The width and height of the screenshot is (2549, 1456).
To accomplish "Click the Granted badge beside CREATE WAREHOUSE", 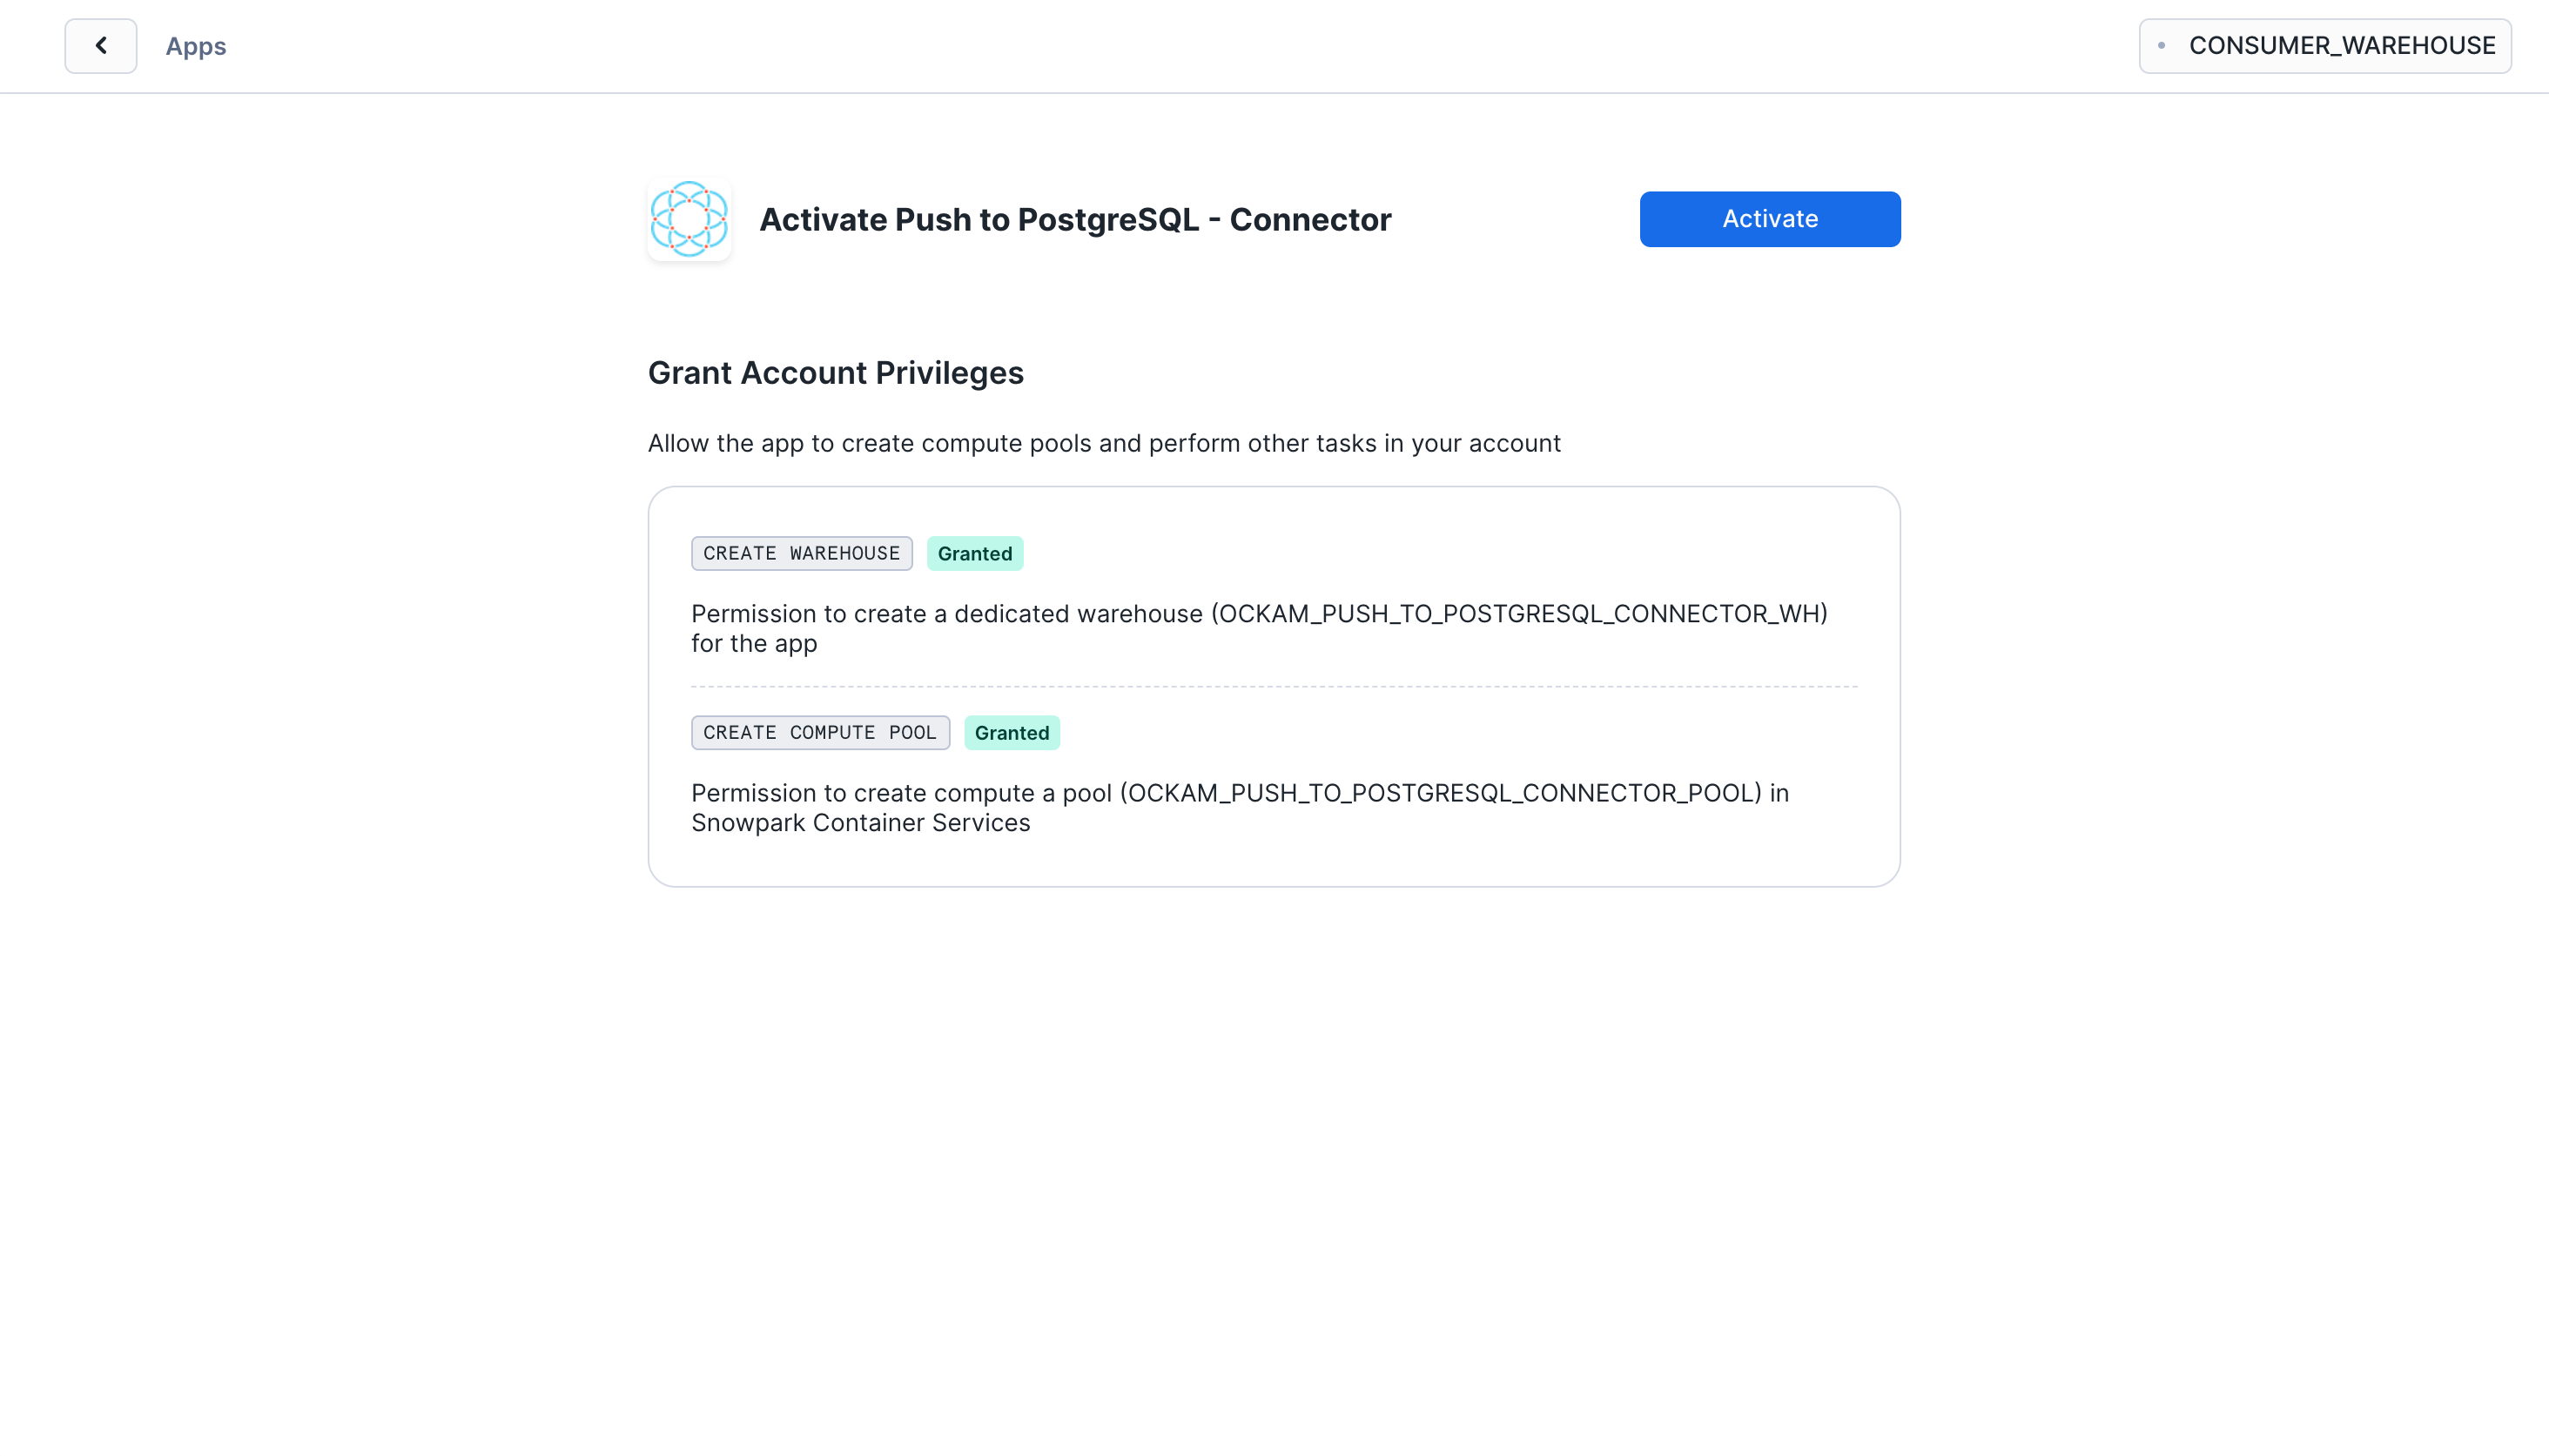I will pos(974,553).
